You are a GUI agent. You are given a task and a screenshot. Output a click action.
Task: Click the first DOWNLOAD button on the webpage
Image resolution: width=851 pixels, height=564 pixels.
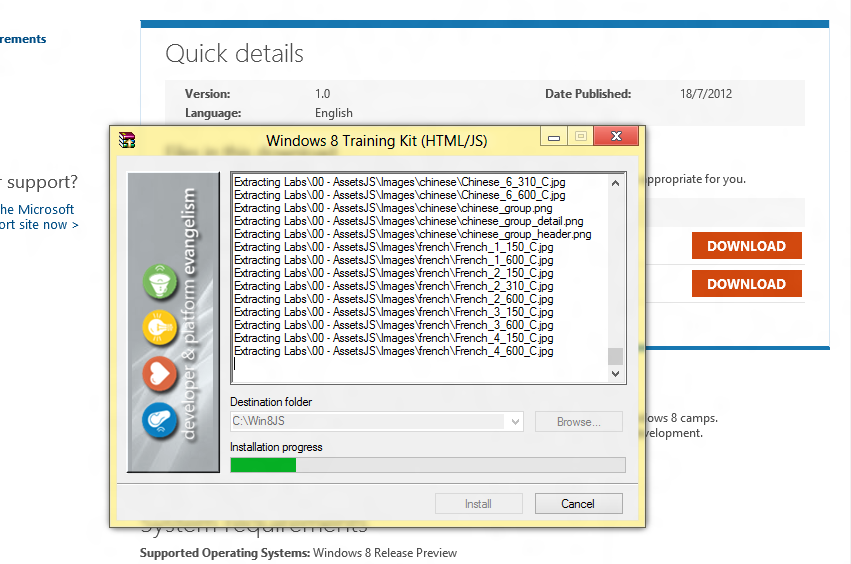coord(746,246)
